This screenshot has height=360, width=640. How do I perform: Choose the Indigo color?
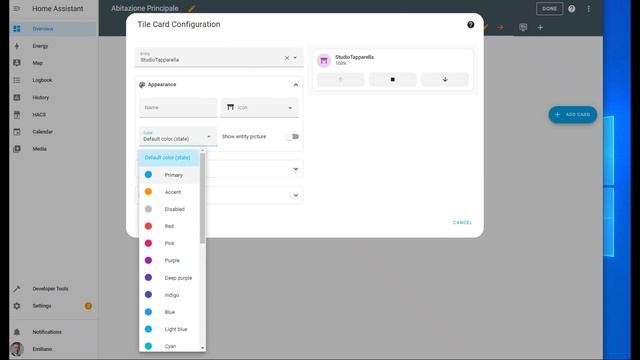click(x=169, y=295)
